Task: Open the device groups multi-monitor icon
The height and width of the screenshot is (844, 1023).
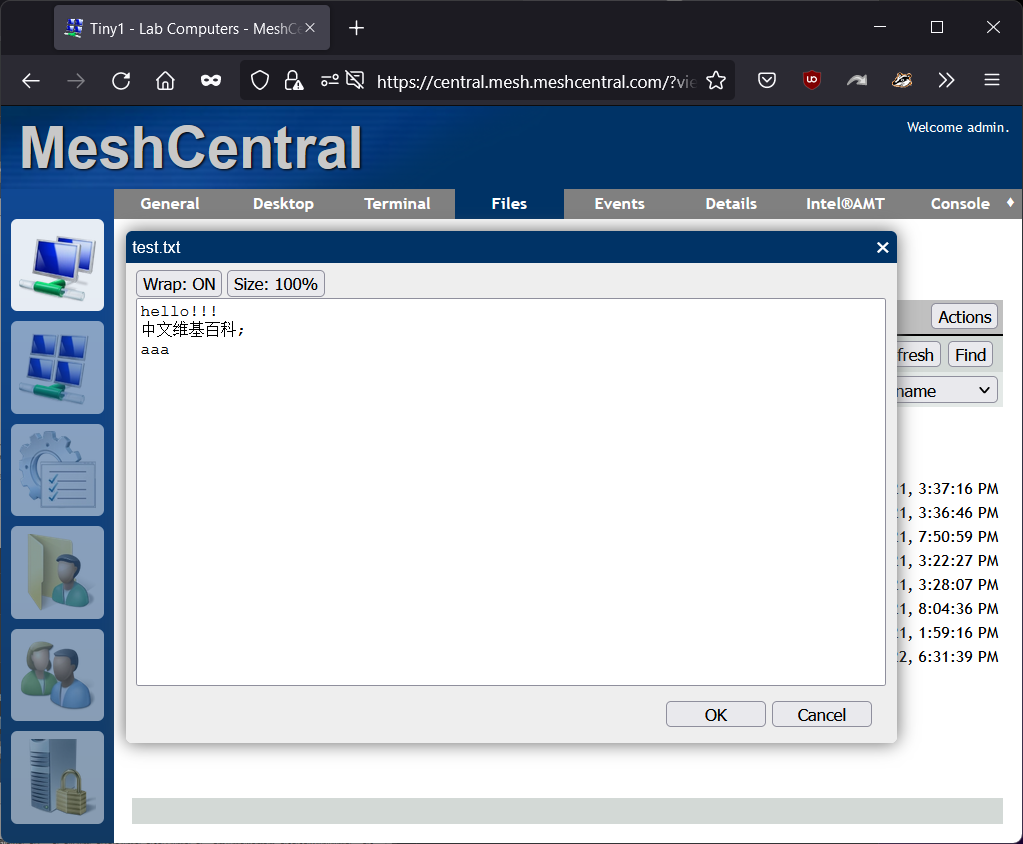Action: pos(57,367)
